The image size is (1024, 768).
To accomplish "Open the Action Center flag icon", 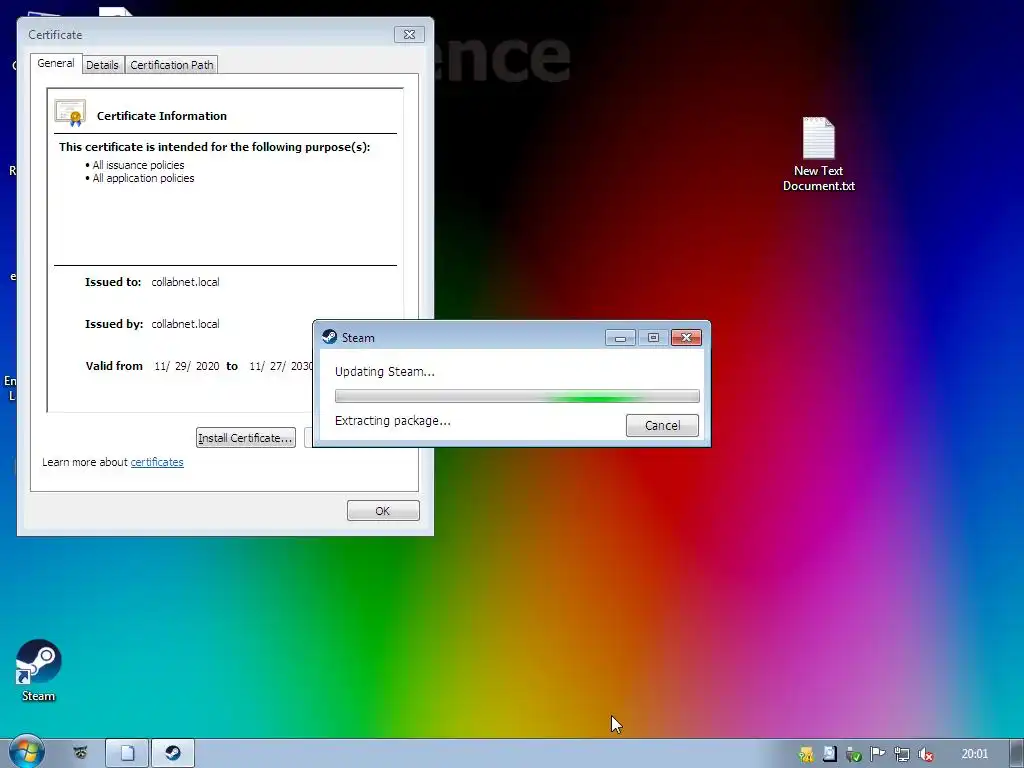I will coord(877,754).
